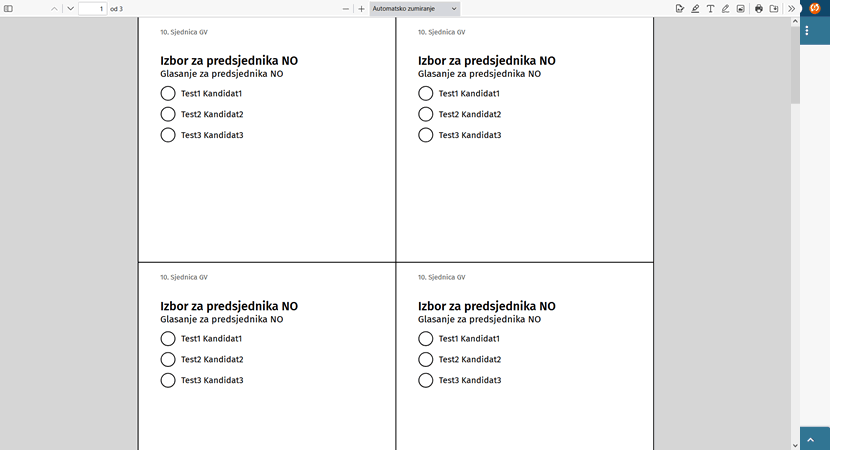Select Test2 Kandidat2 in top-right ballot
Image resolution: width=860 pixels, height=450 pixels.
click(426, 114)
